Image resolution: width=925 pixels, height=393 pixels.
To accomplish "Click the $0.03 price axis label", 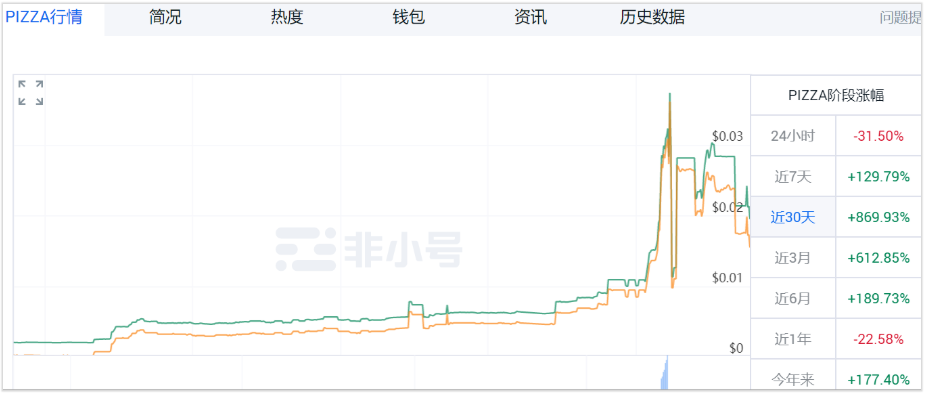I will [727, 136].
